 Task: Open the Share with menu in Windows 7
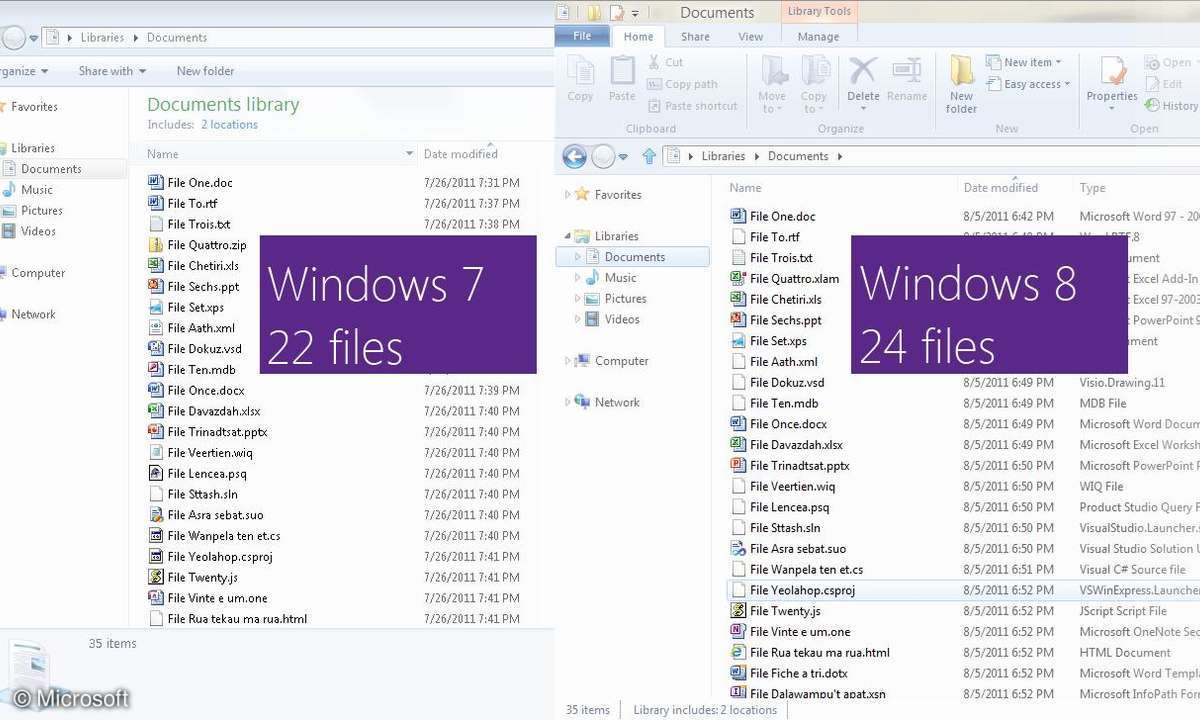point(112,71)
